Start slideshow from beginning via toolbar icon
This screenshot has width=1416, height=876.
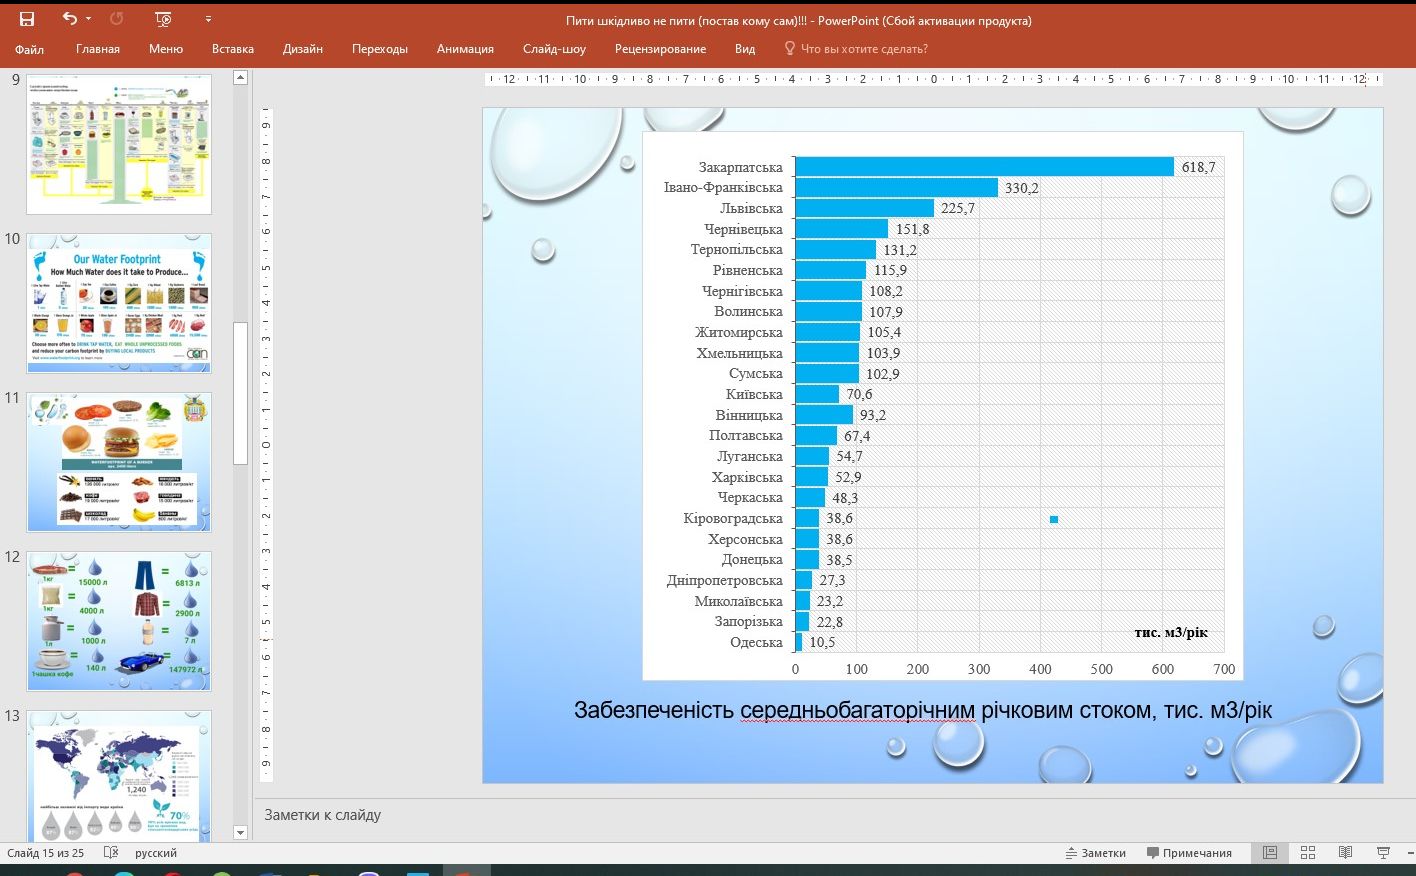coord(163,19)
